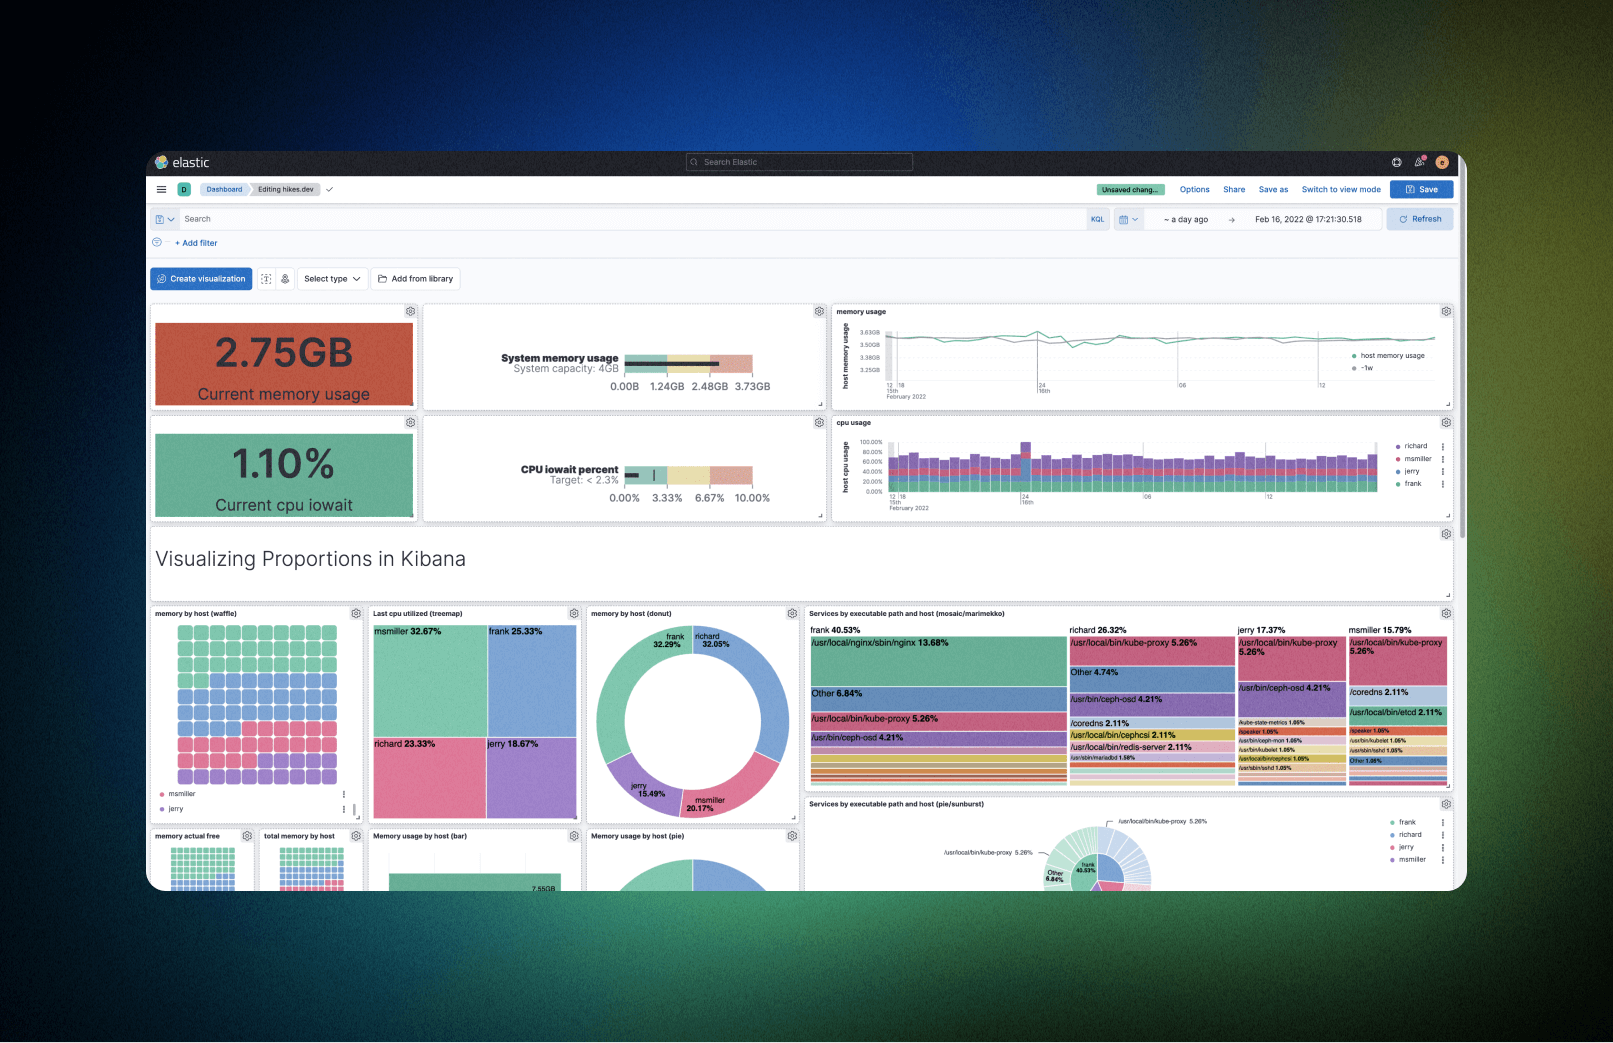Screen dimensions: 1613x1043
Task: Set the '~ a day ago' start date
Action: click(x=1186, y=220)
